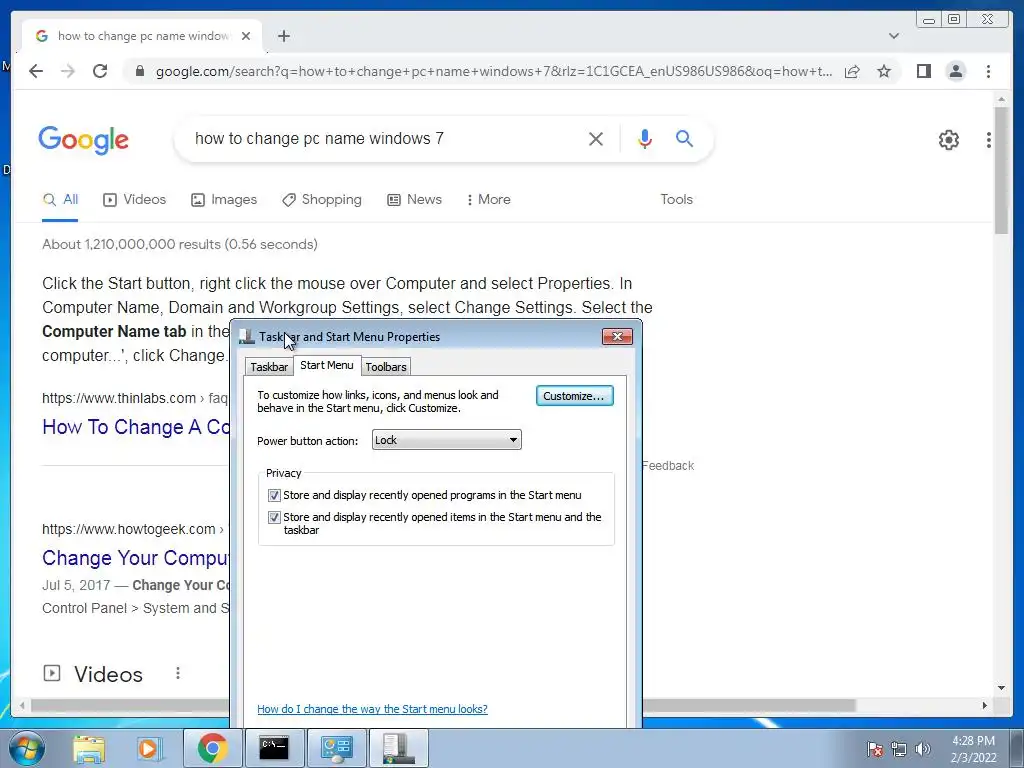Uncheck store recently opened items
Viewport: 1024px width, 768px height.
click(x=274, y=517)
